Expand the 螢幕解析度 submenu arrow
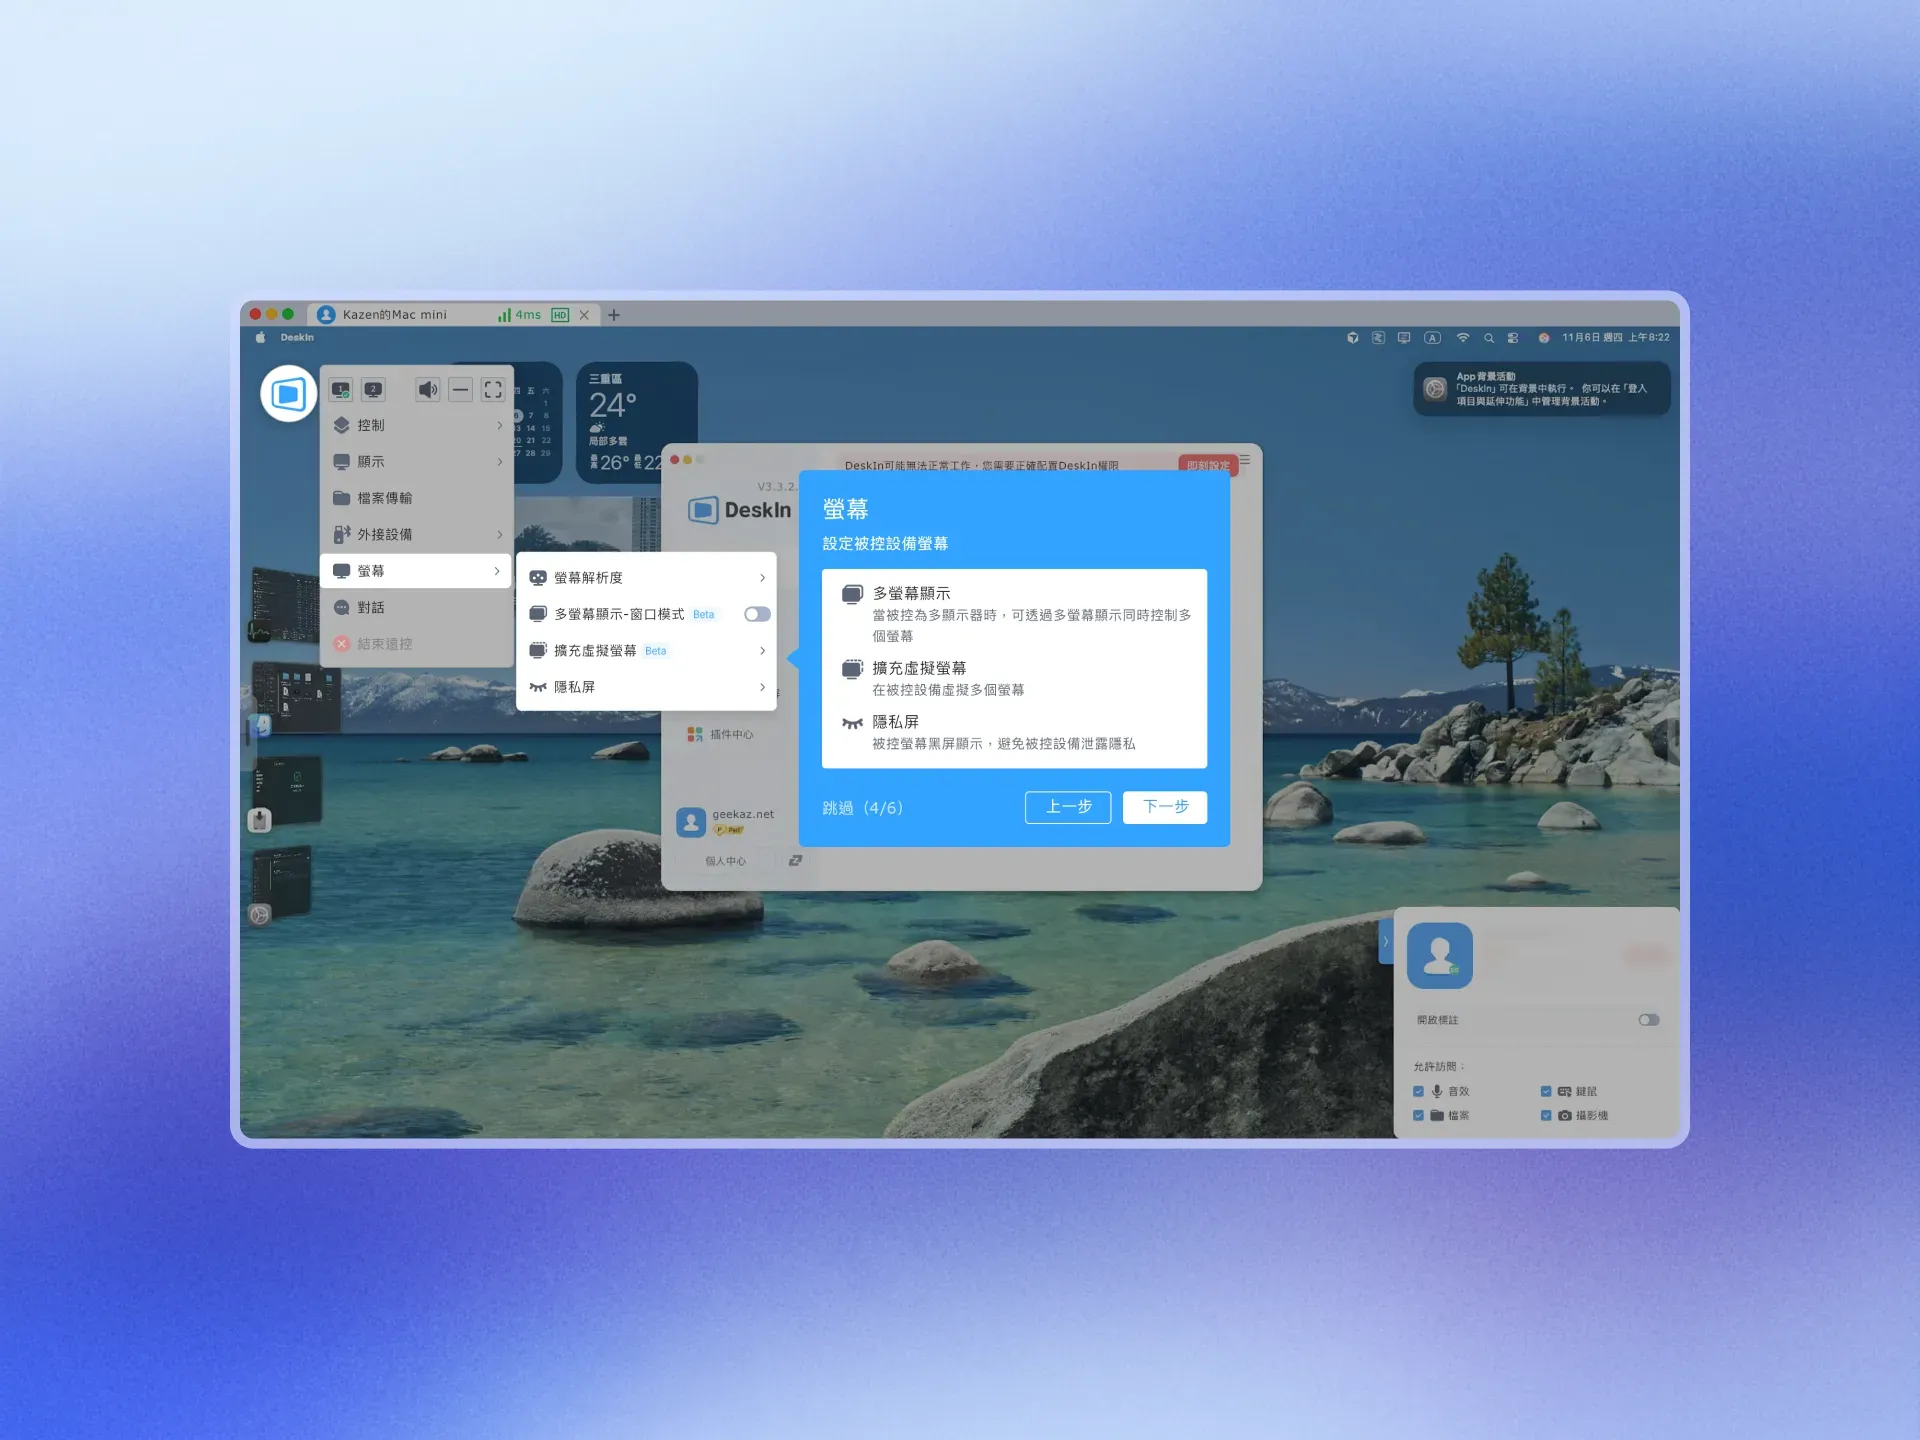Image resolution: width=1920 pixels, height=1440 pixels. click(762, 578)
